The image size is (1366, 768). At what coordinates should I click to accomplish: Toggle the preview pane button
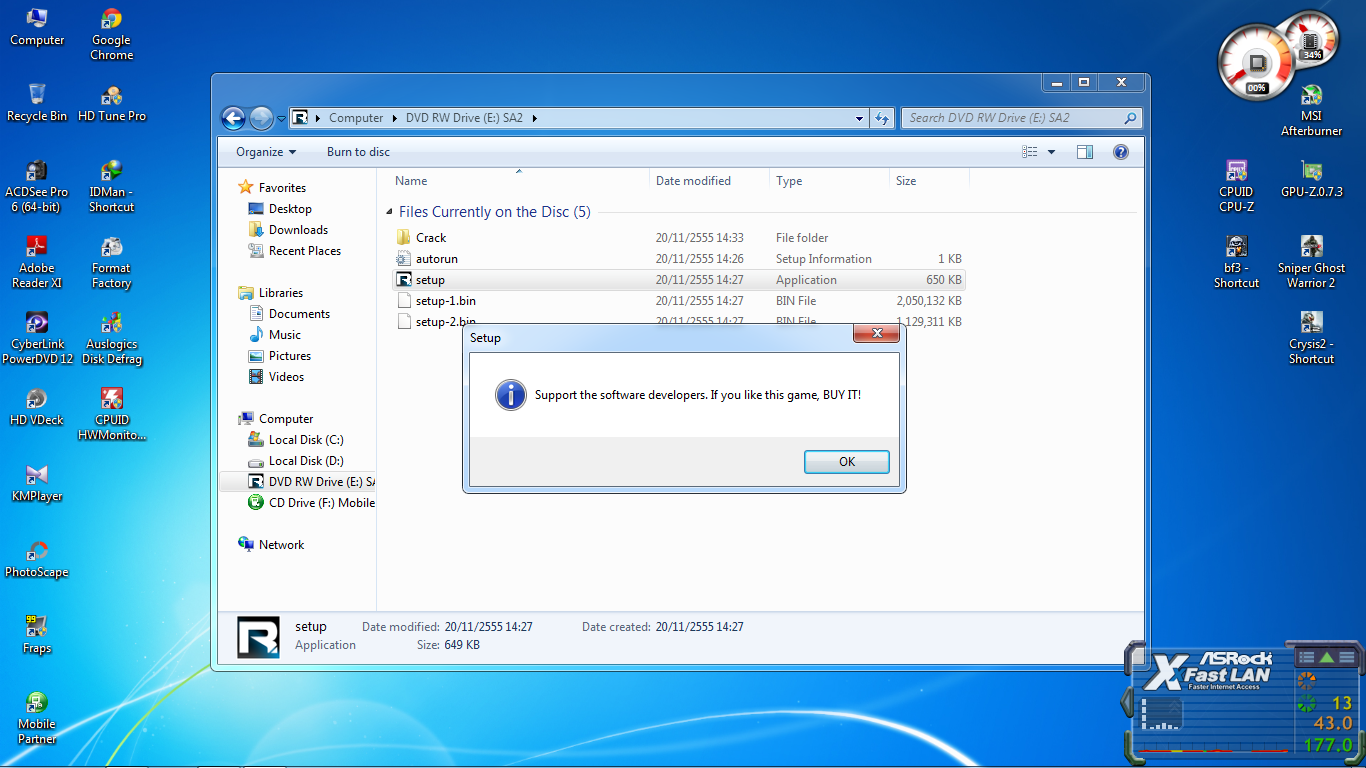tap(1085, 152)
